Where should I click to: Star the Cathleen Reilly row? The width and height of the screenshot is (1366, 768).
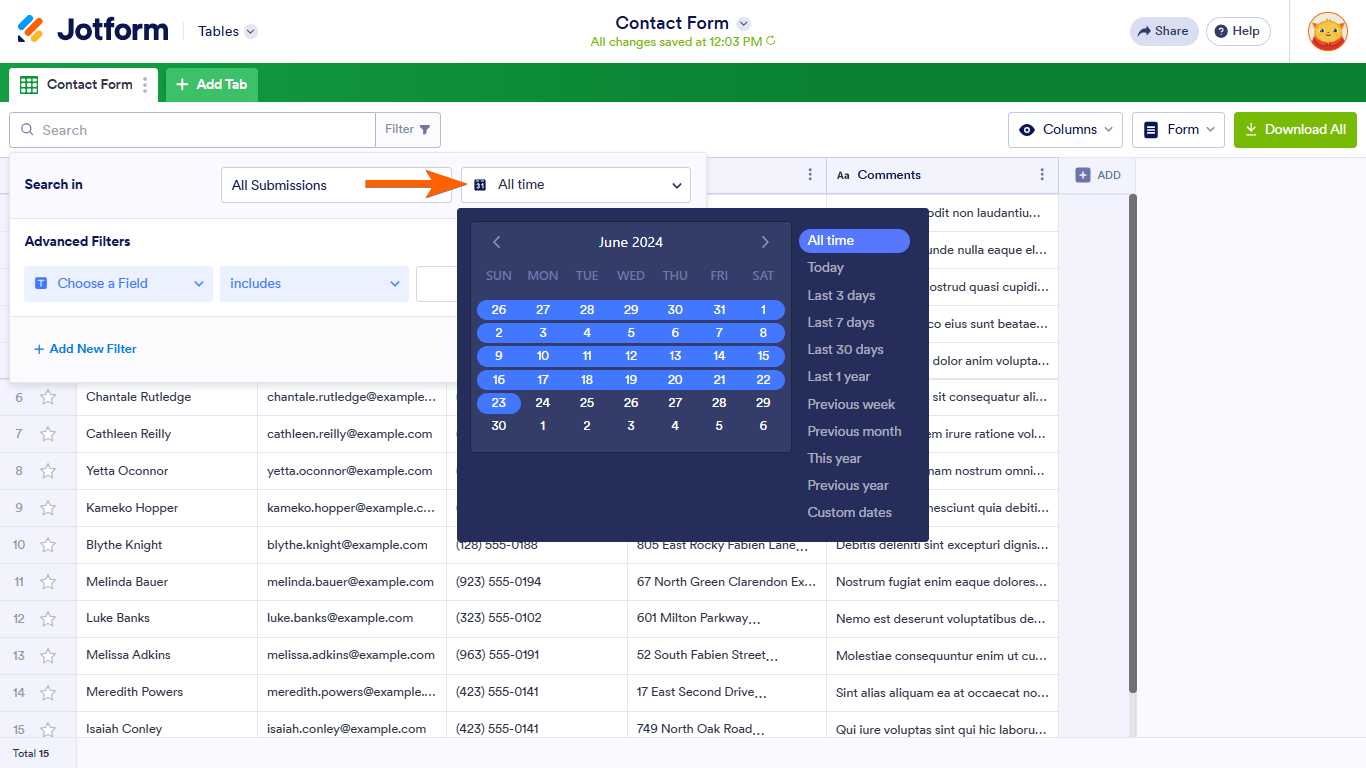click(48, 434)
